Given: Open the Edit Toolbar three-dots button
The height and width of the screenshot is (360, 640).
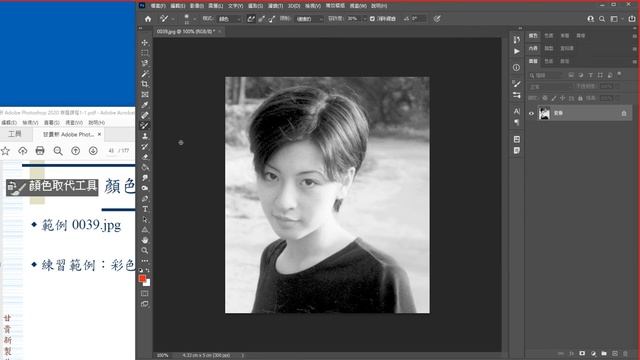Looking at the screenshot, I should click(145, 261).
